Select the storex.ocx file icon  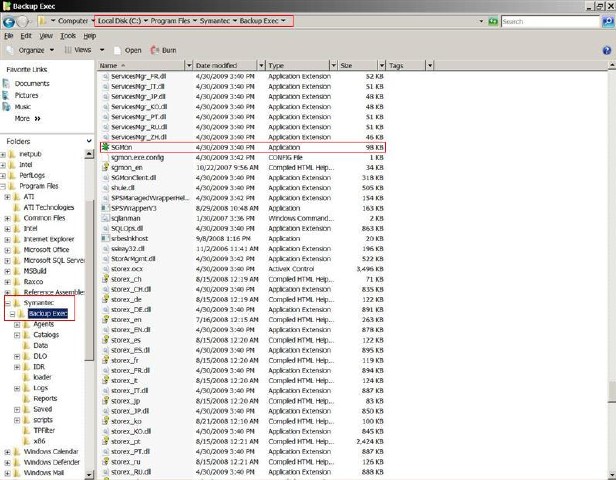pyautogui.click(x=105, y=269)
